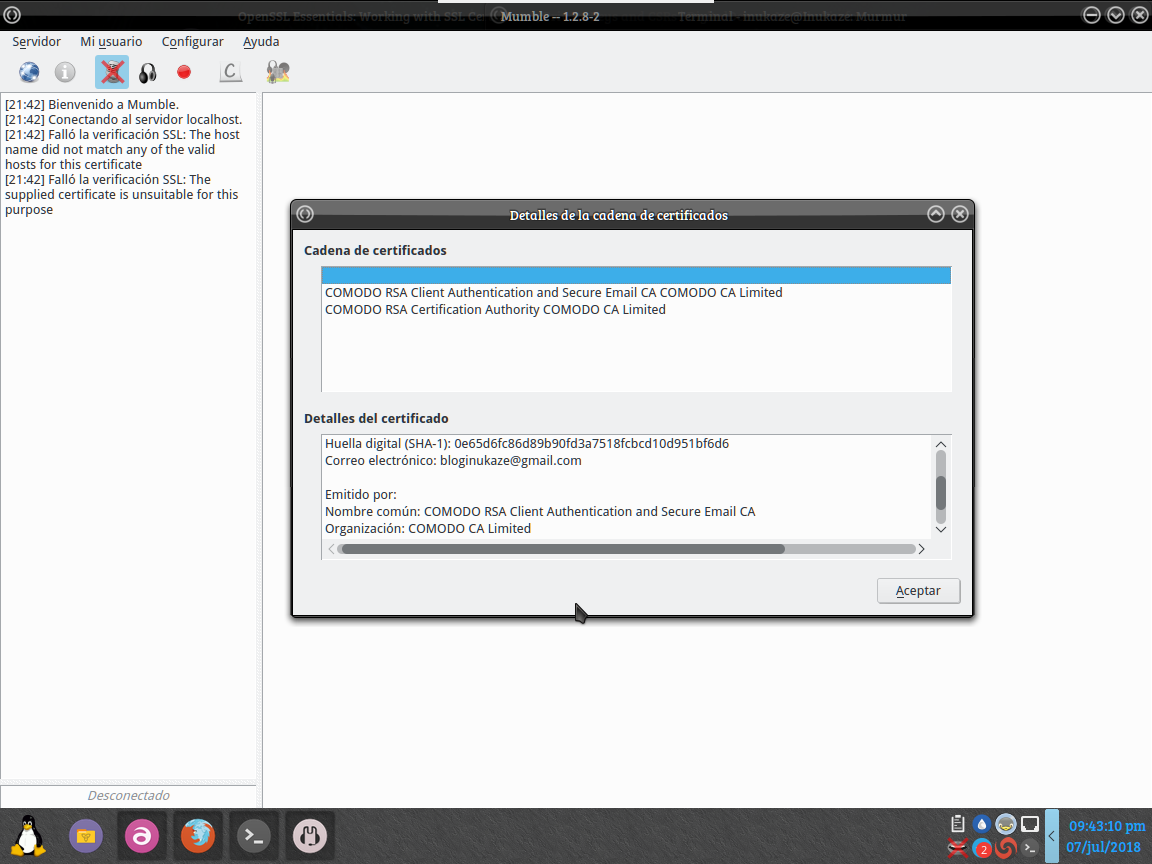Click the Organización: COMODO CA Limited line

(x=428, y=528)
